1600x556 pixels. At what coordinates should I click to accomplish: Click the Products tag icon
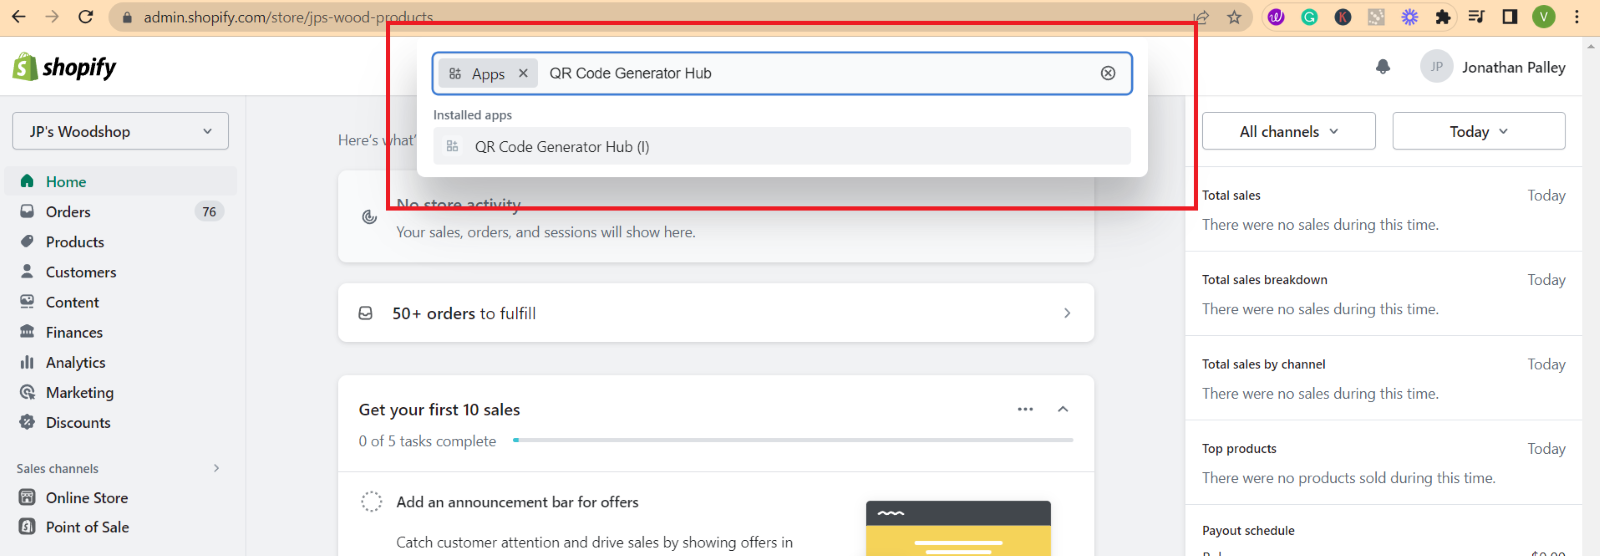(27, 241)
